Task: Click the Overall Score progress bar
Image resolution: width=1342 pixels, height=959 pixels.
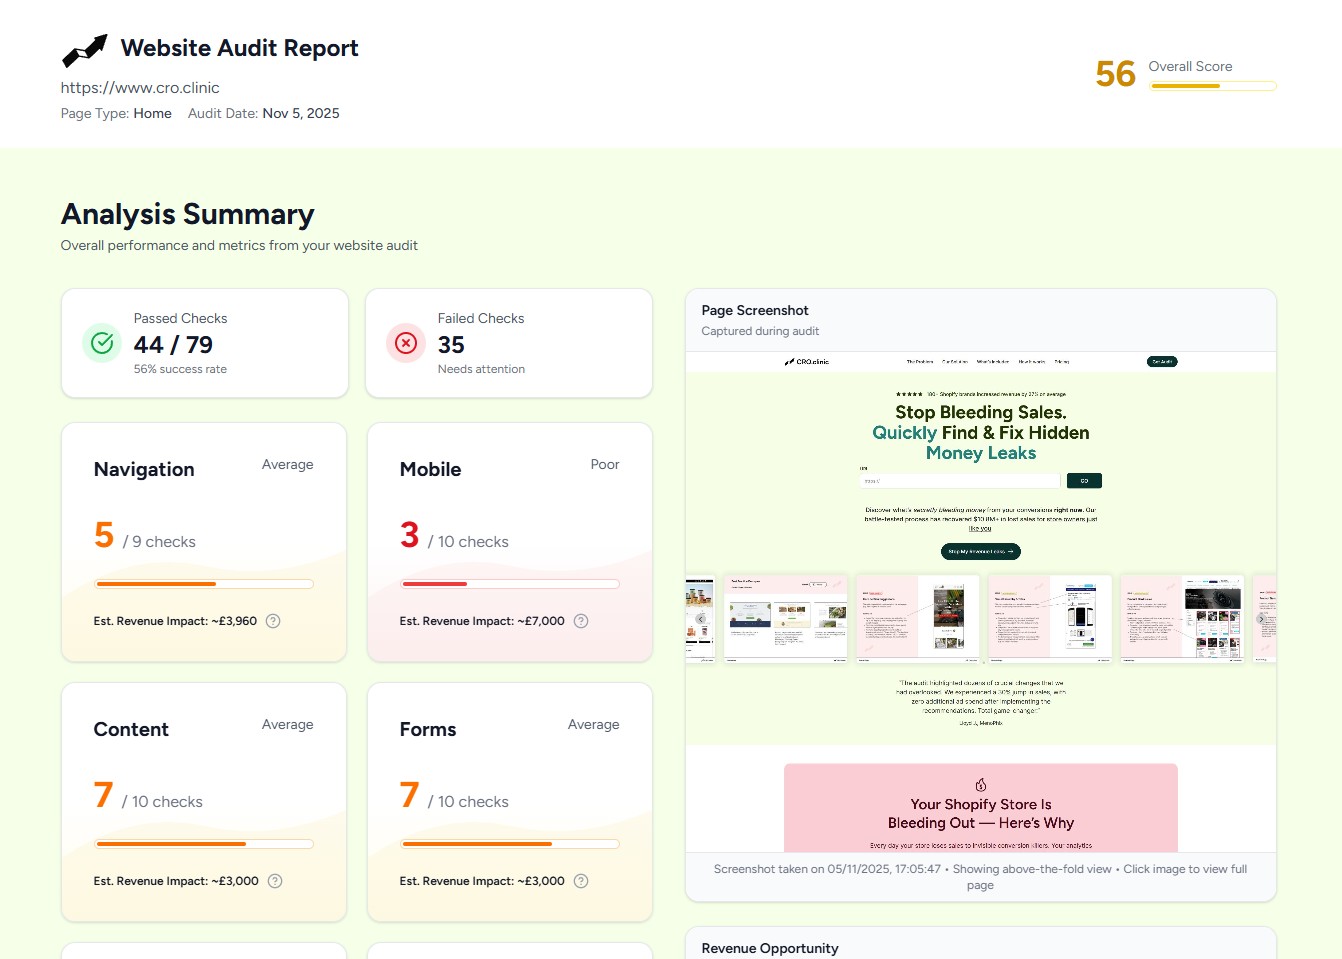Action: (x=1213, y=86)
